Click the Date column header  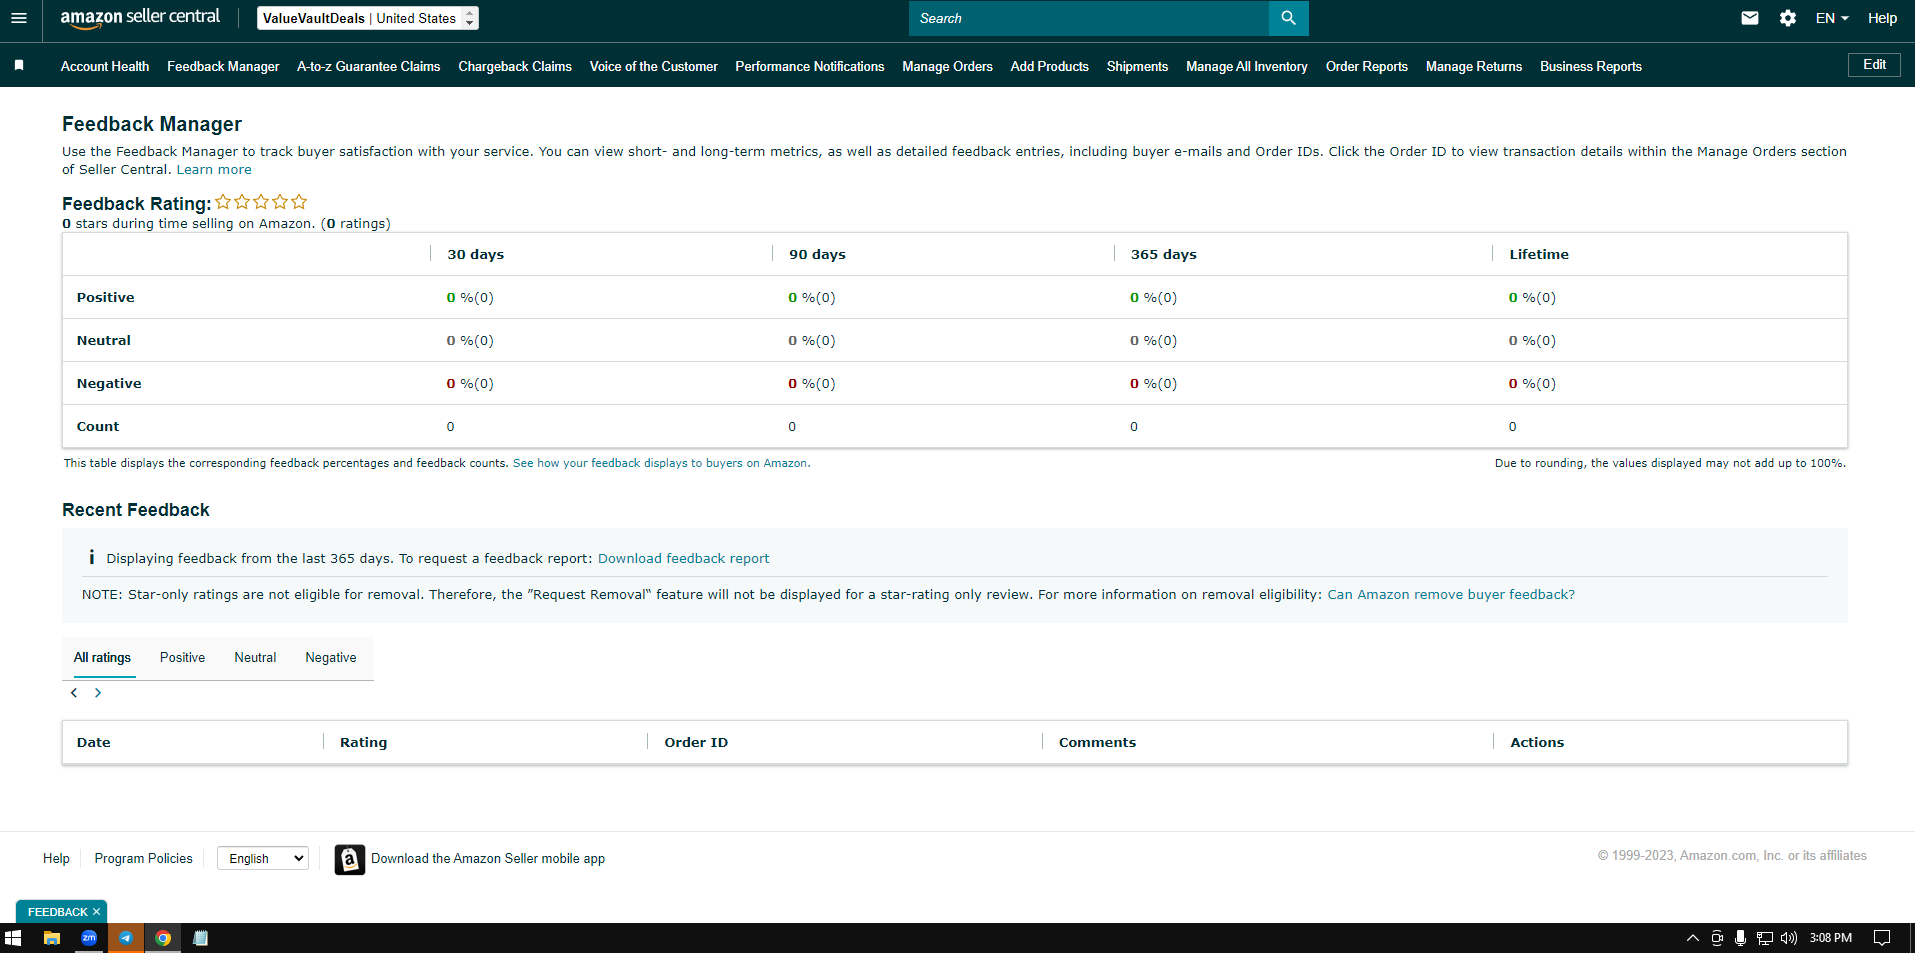94,743
